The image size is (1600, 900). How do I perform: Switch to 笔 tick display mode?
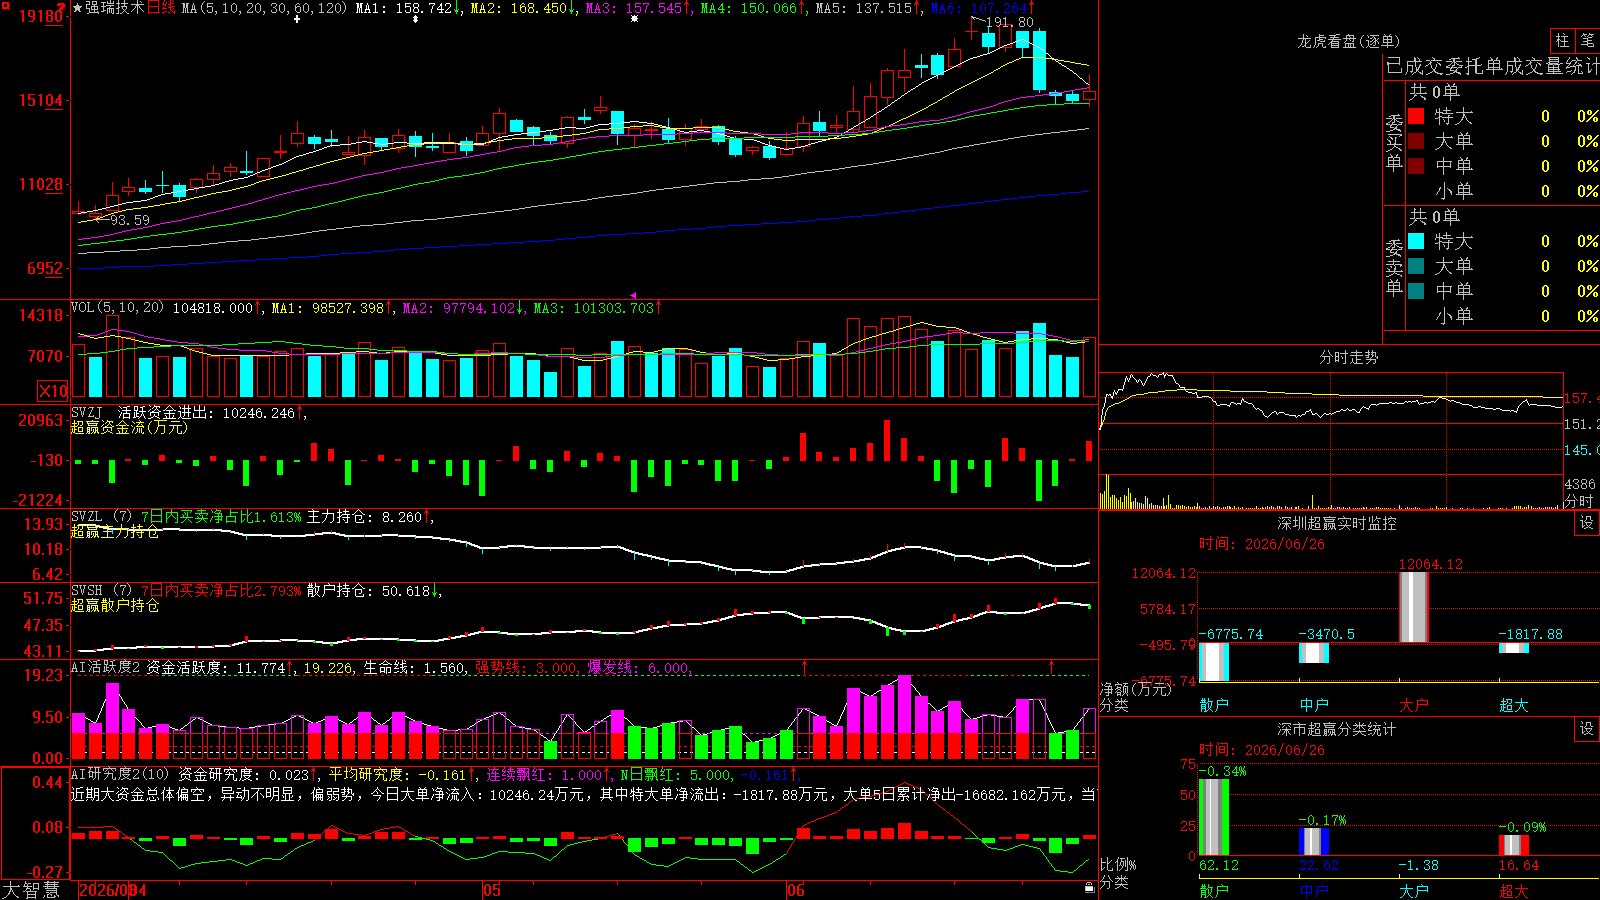1587,40
